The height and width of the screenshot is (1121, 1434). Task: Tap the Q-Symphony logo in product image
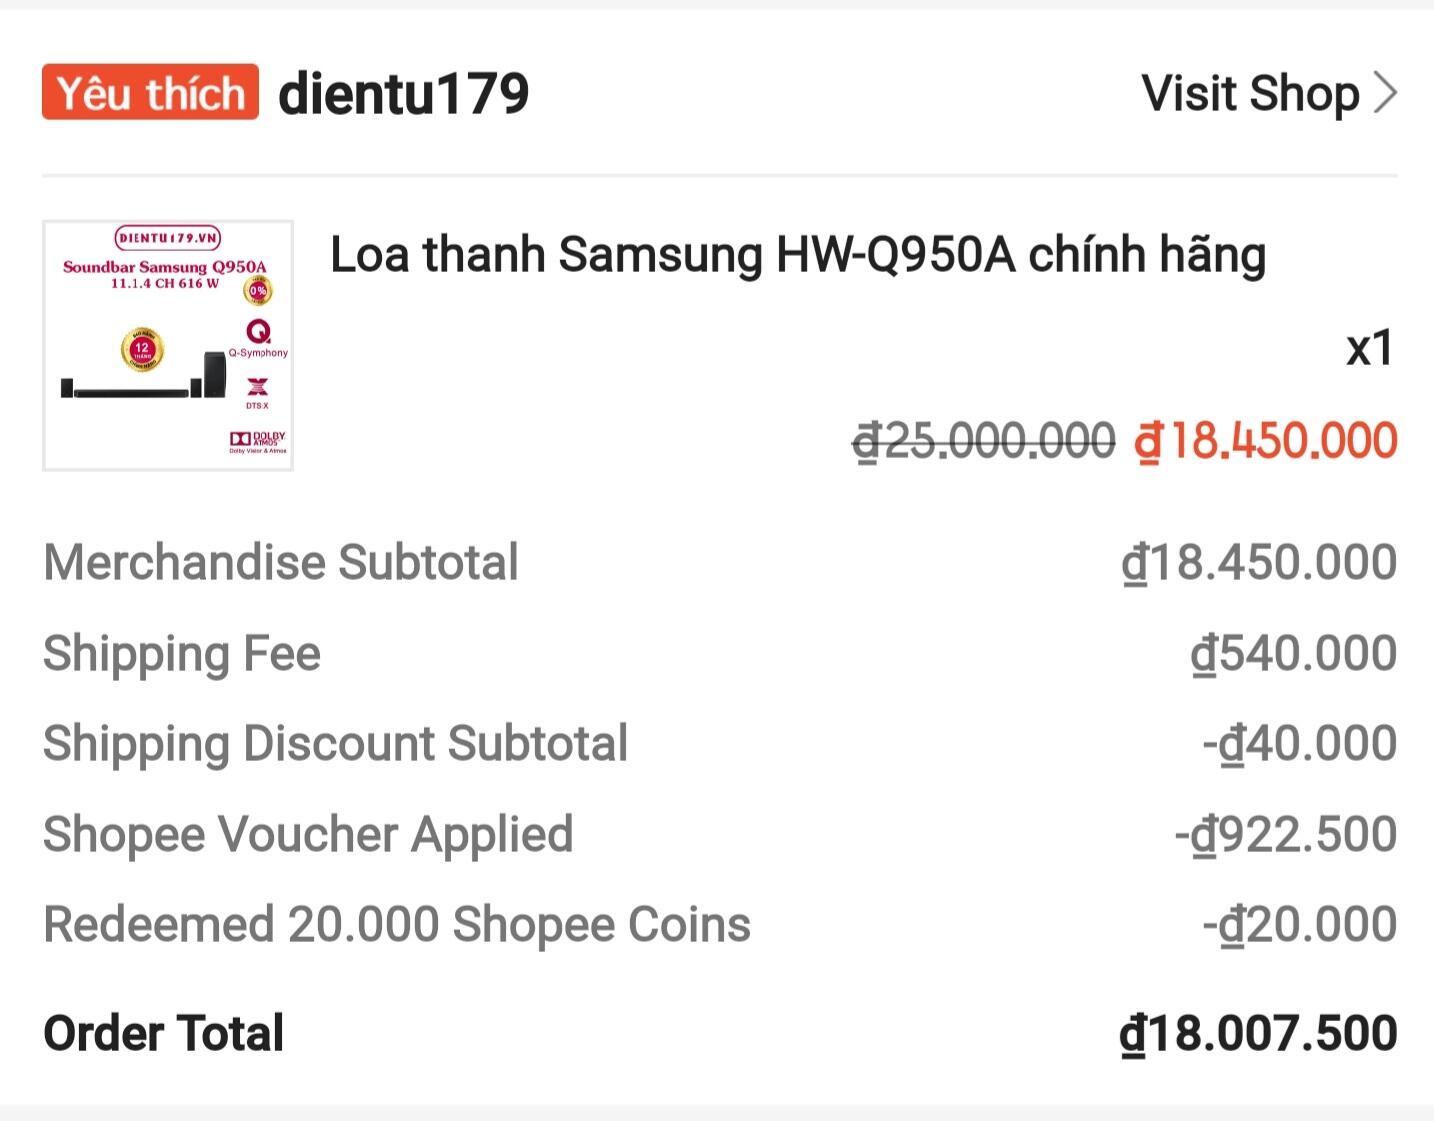click(x=258, y=337)
